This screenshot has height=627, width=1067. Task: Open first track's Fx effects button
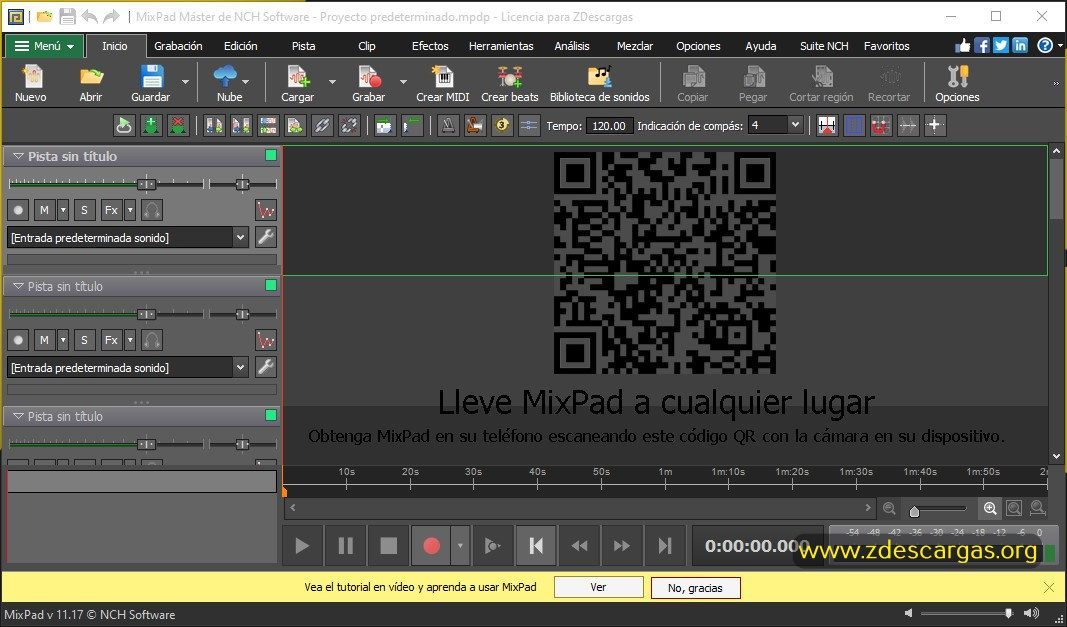coord(111,210)
